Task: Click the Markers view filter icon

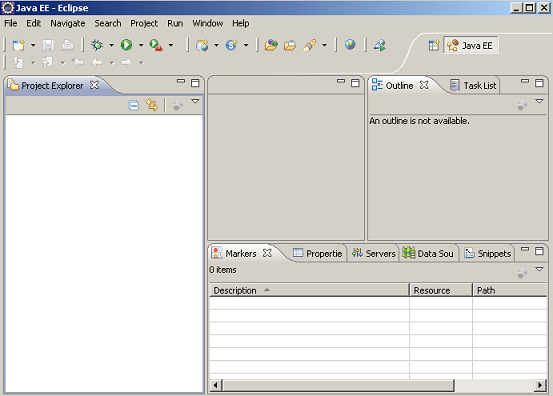Action: point(522,273)
